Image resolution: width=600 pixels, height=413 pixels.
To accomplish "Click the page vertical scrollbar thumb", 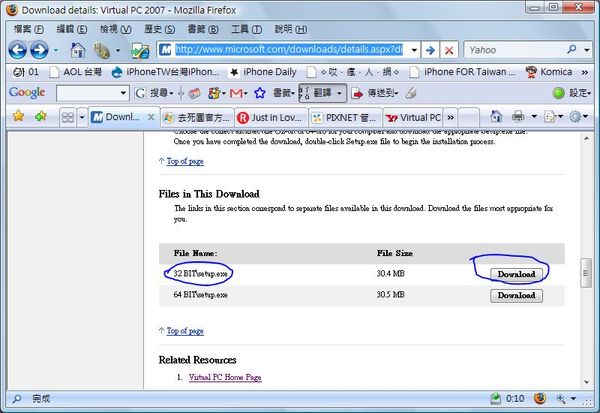I will 586,273.
